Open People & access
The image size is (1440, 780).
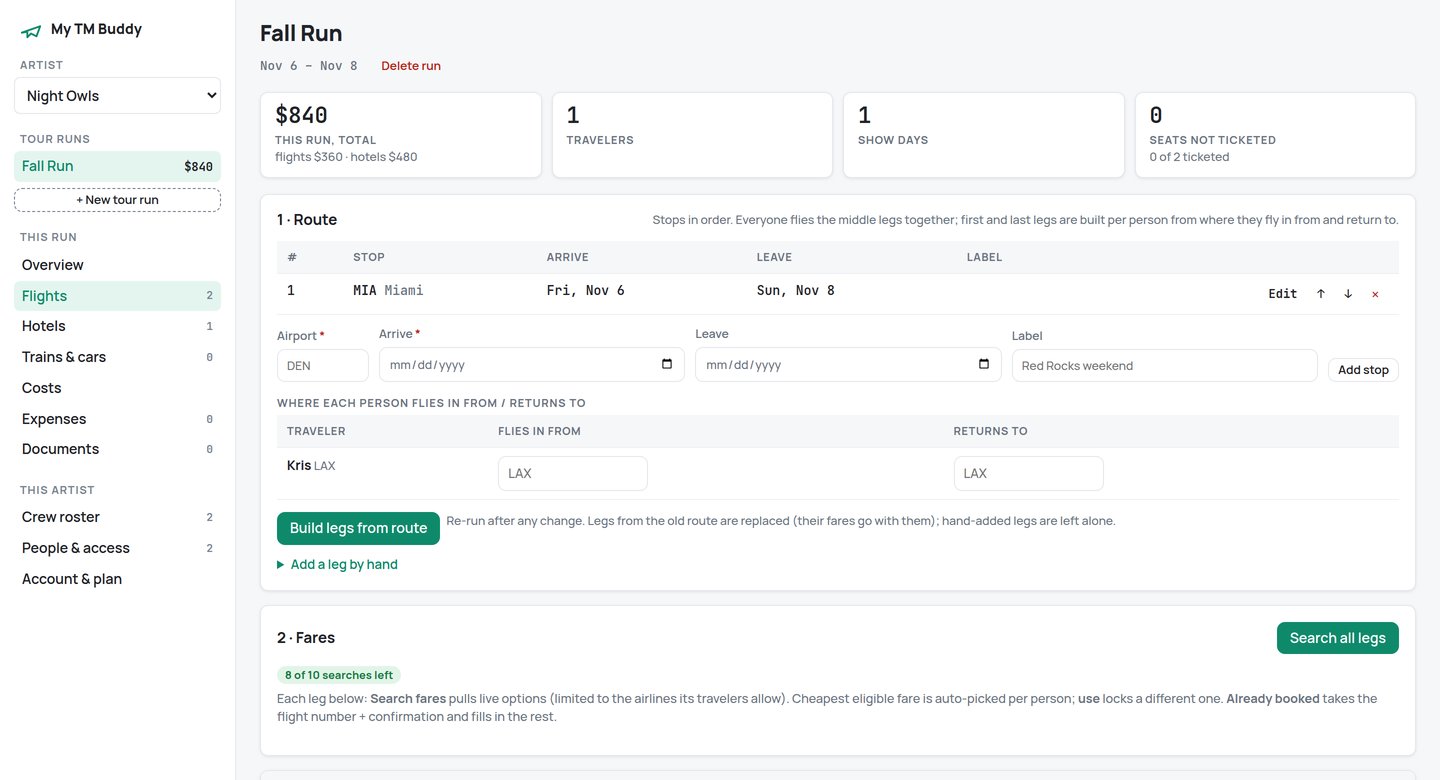point(117,548)
